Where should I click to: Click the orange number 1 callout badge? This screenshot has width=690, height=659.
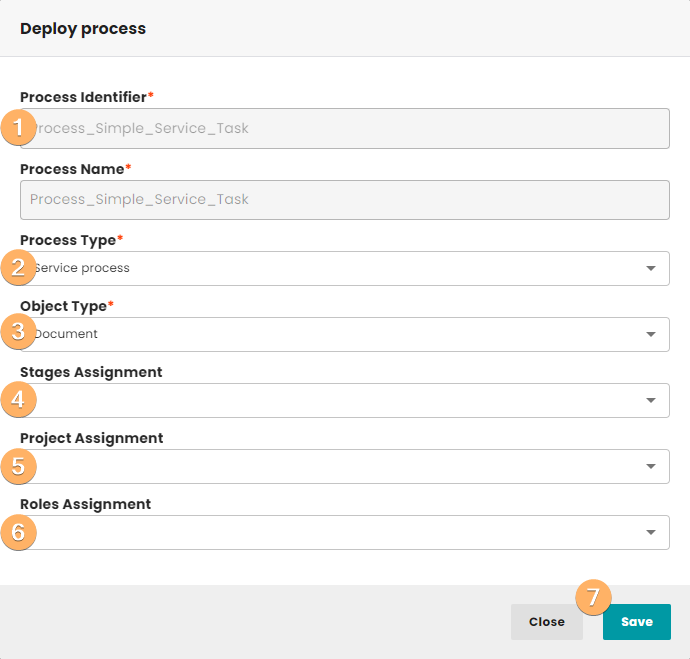[18, 127]
